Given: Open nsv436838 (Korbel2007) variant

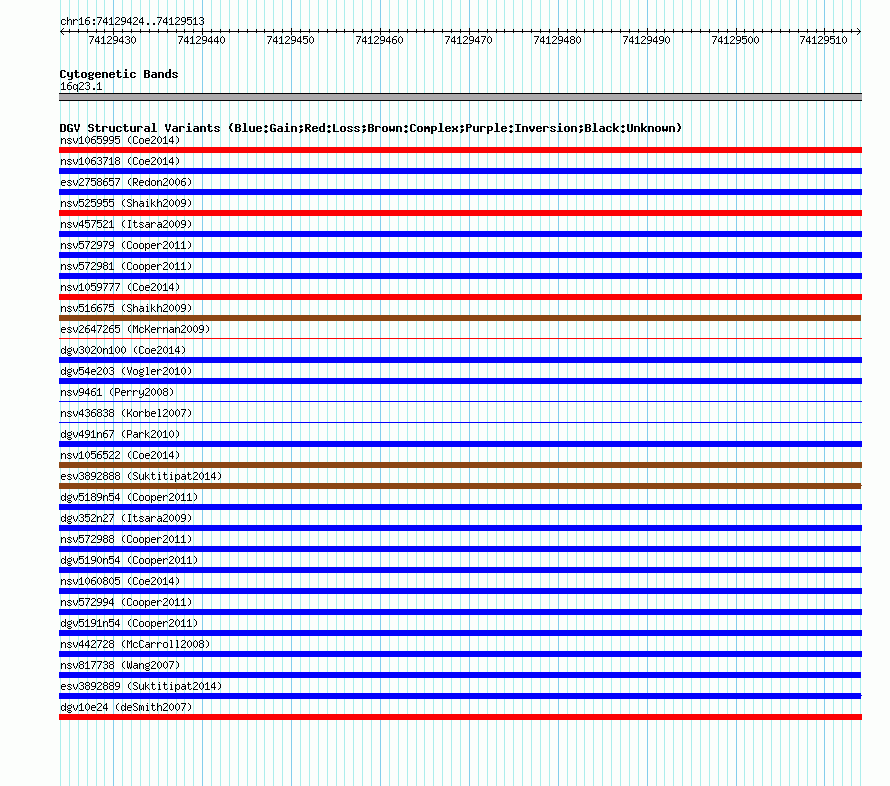Looking at the screenshot, I should (x=126, y=413).
